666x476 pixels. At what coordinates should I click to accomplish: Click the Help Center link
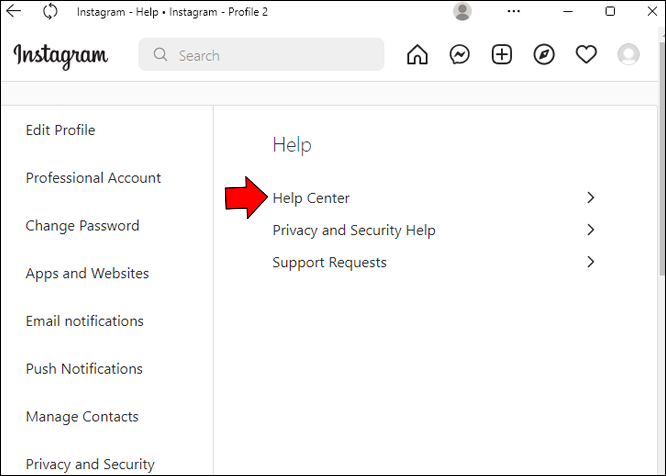click(311, 198)
